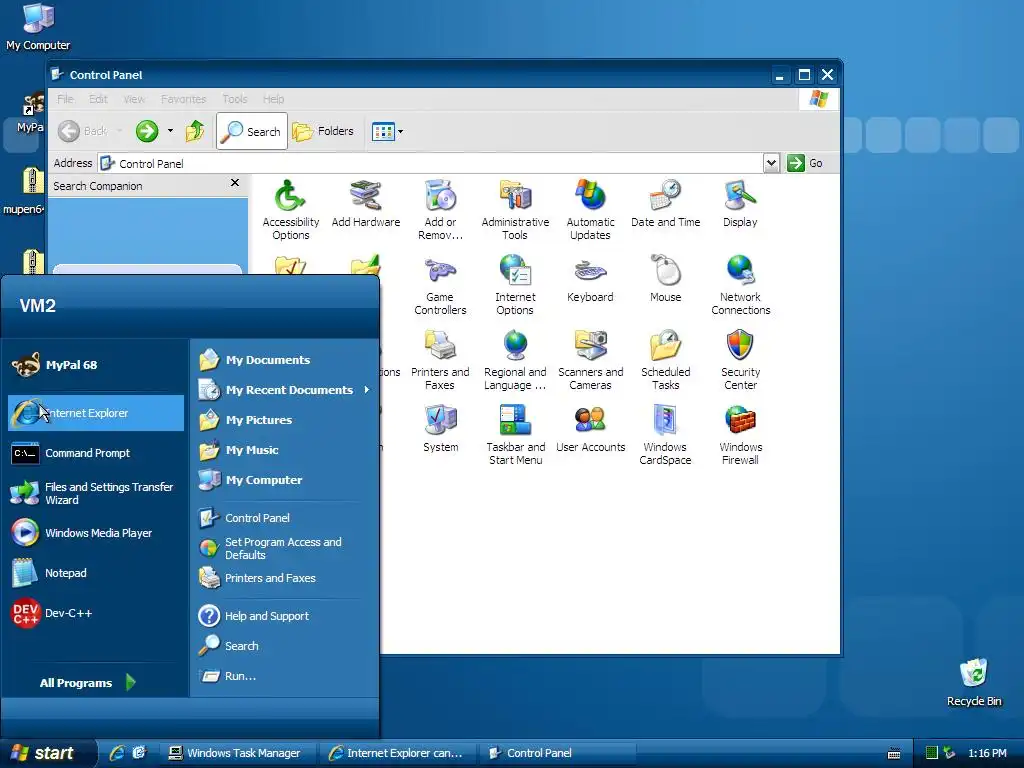Open Date and Time settings icon

(x=665, y=204)
